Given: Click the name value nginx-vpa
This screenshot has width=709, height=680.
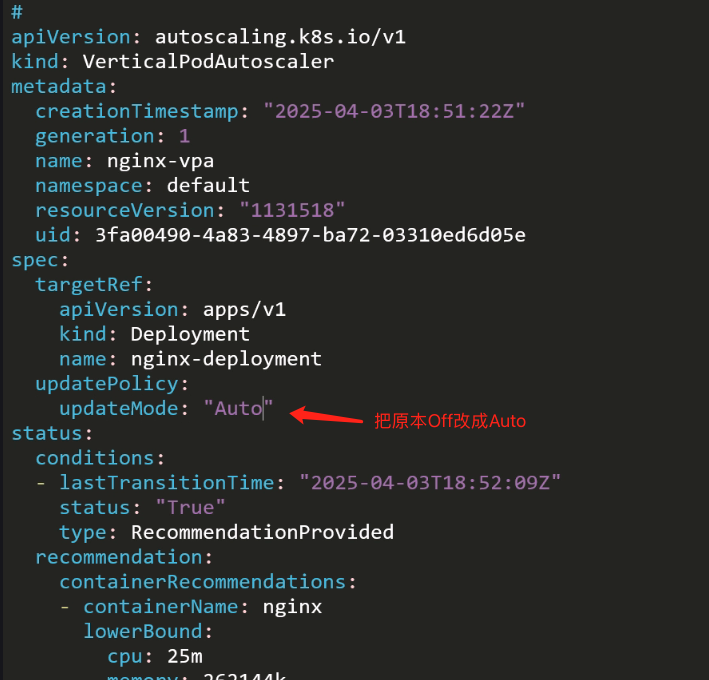Looking at the screenshot, I should coord(161,161).
